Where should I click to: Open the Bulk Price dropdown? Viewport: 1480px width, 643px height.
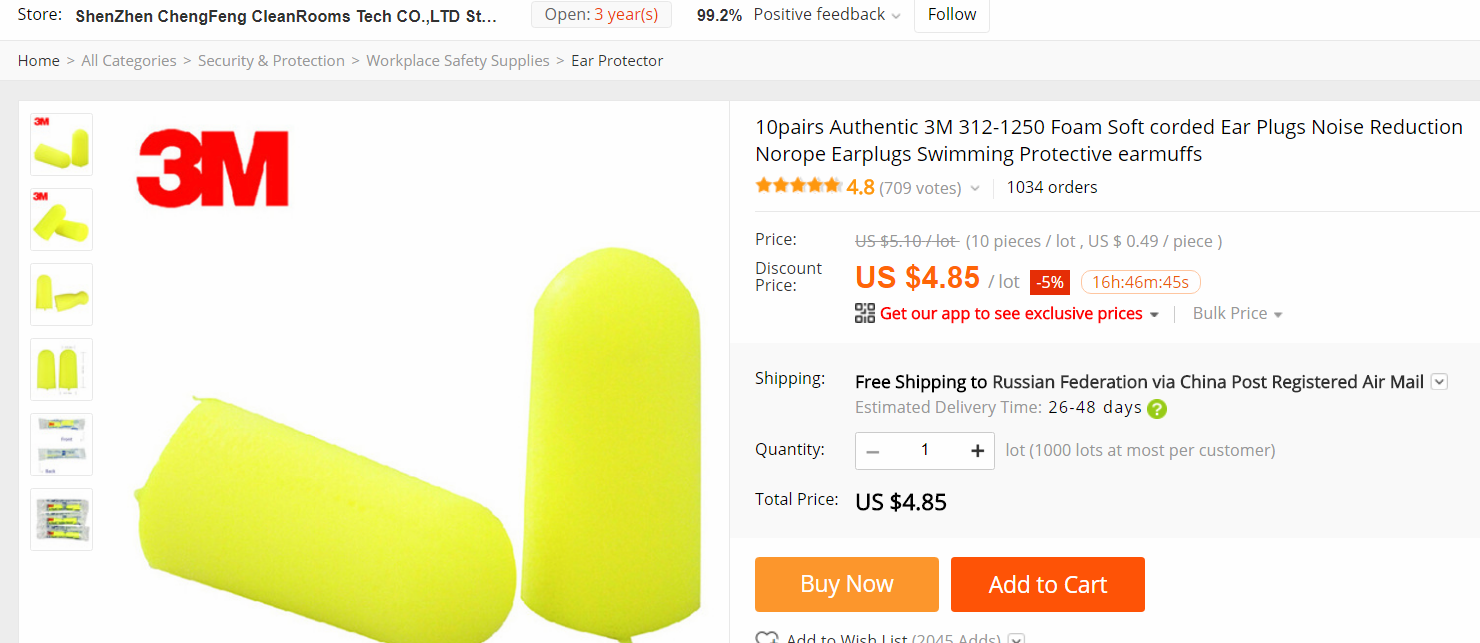[x=1237, y=313]
